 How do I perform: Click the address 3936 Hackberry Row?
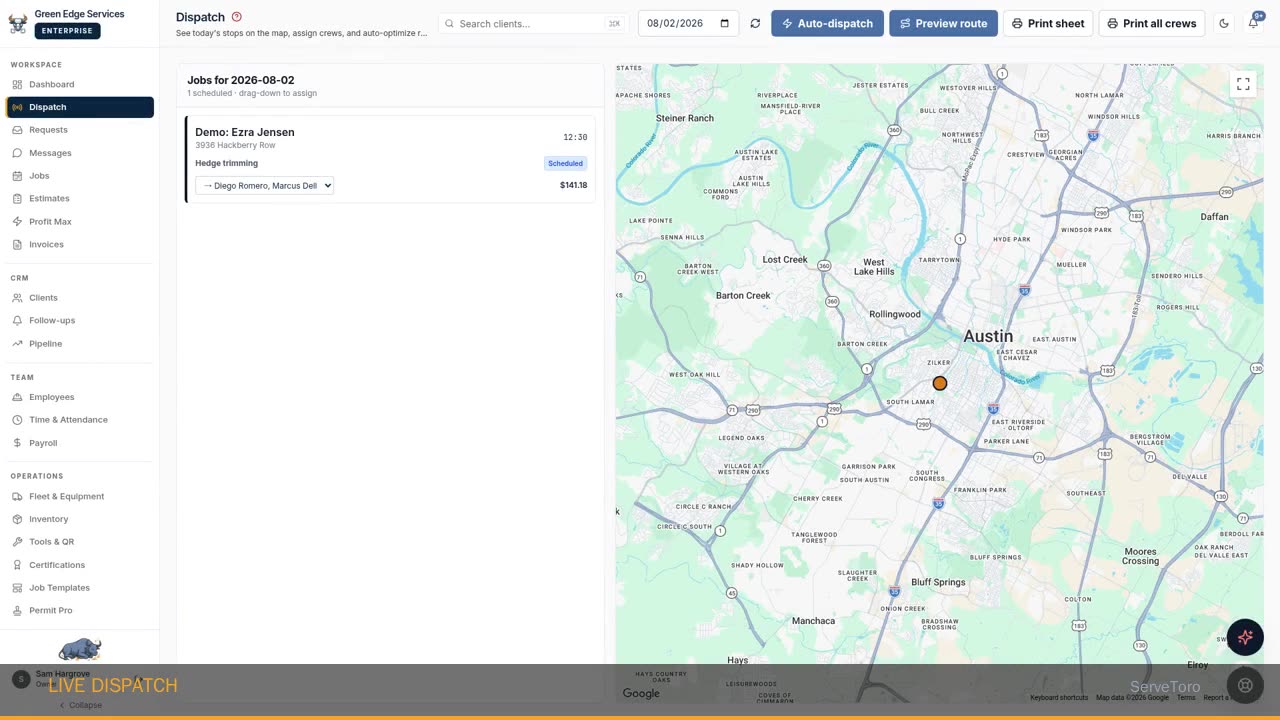(235, 145)
